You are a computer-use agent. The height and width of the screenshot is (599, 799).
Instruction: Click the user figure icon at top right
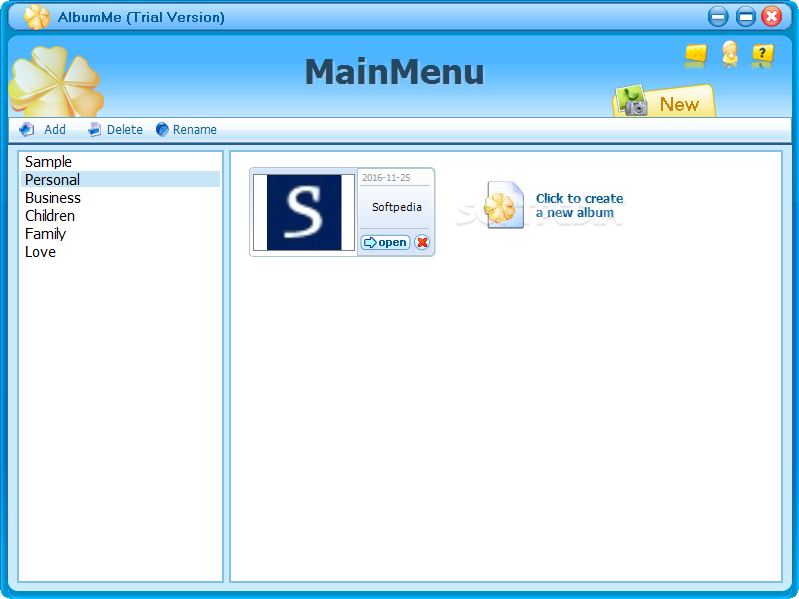point(730,55)
